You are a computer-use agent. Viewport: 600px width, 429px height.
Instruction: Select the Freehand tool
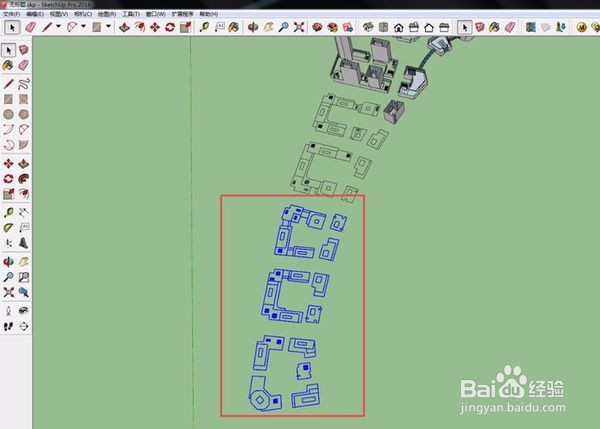[x=24, y=84]
